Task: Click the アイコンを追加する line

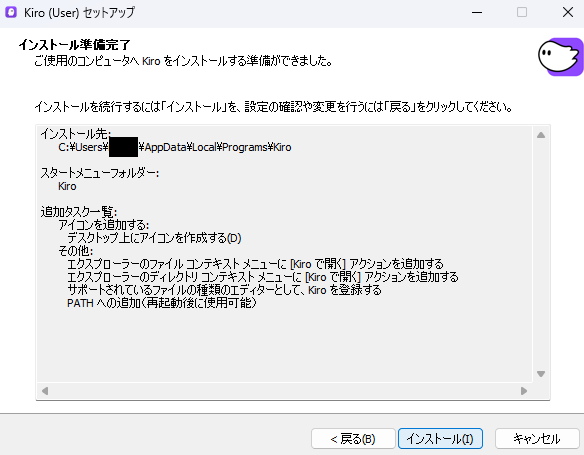Action: click(x=104, y=225)
